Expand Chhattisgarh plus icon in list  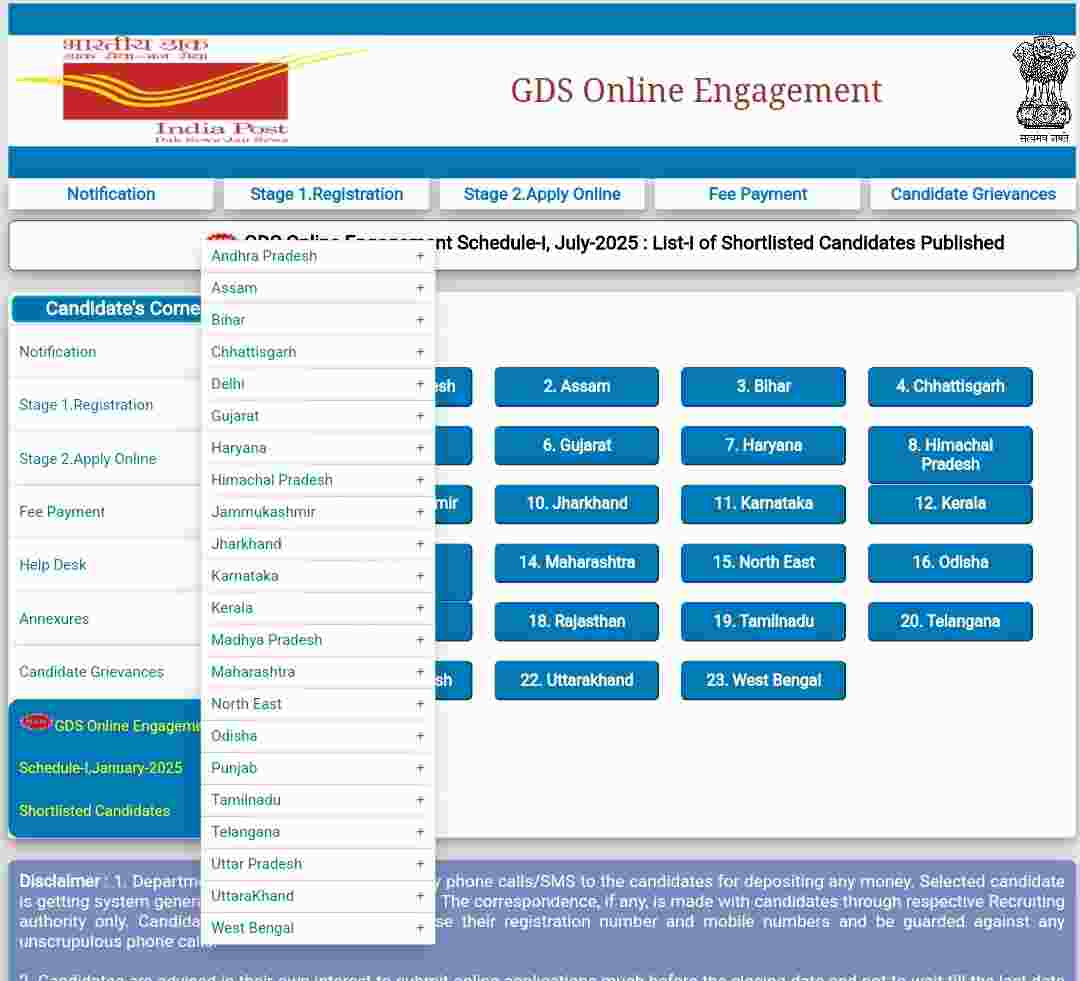(419, 353)
